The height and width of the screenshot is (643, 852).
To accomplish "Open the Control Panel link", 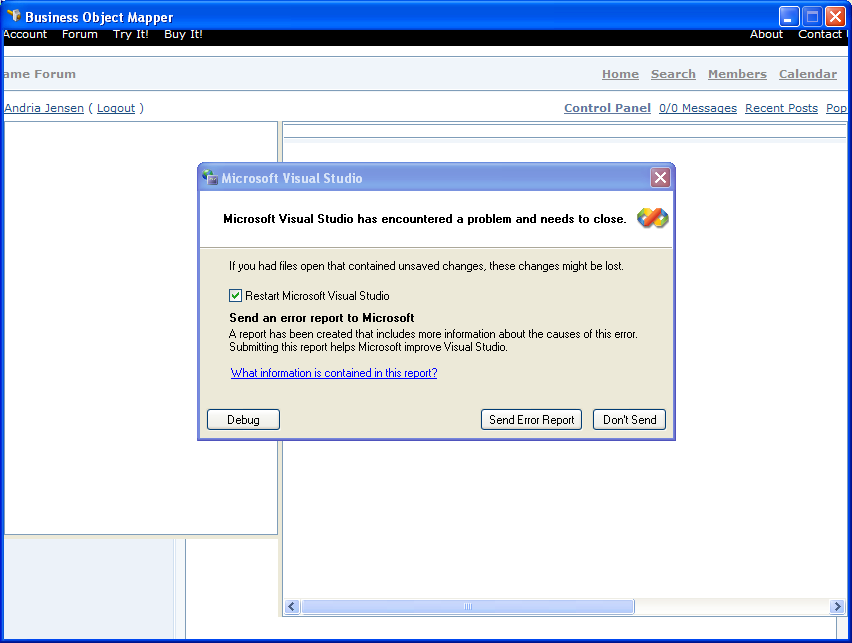I will (607, 108).
